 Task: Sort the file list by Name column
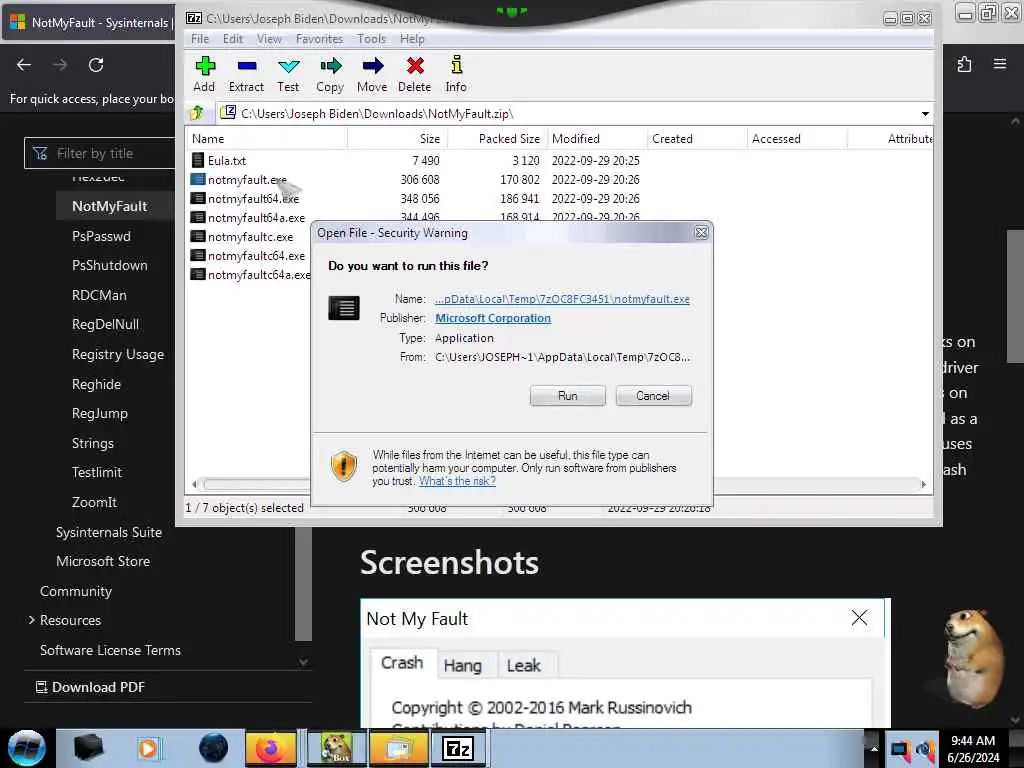pos(267,138)
